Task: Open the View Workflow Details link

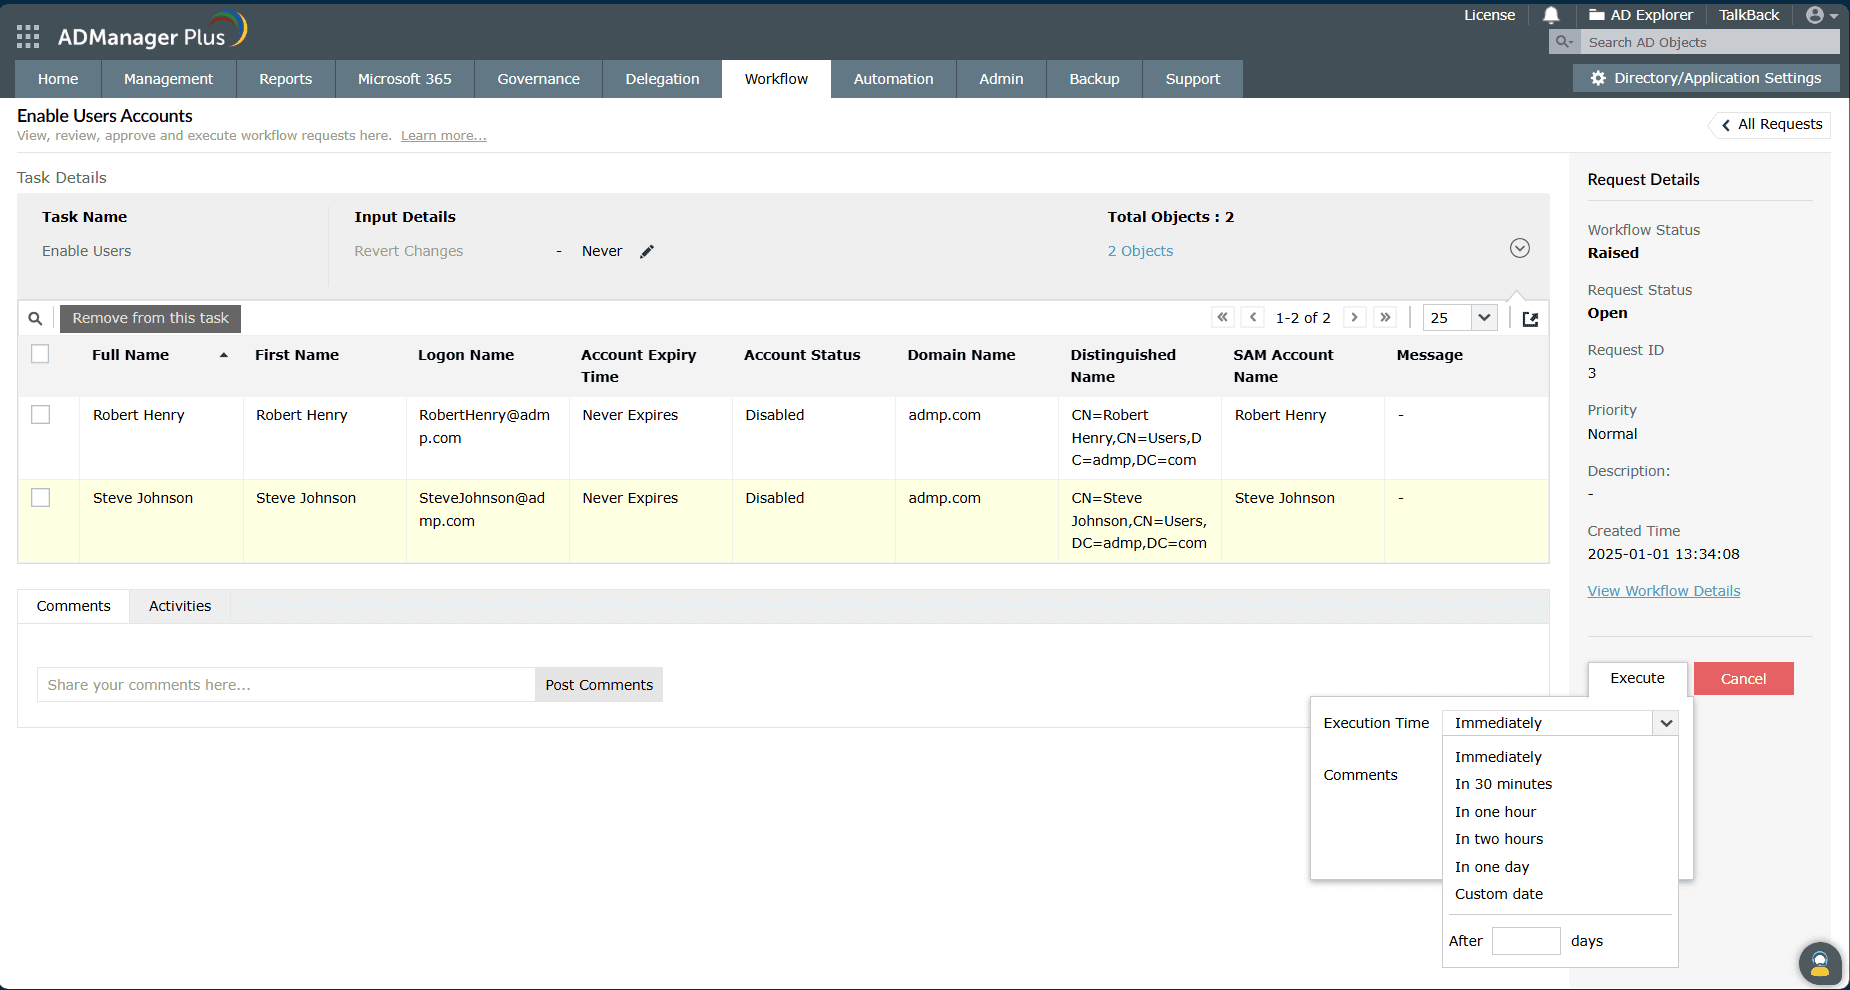Action: click(1664, 591)
